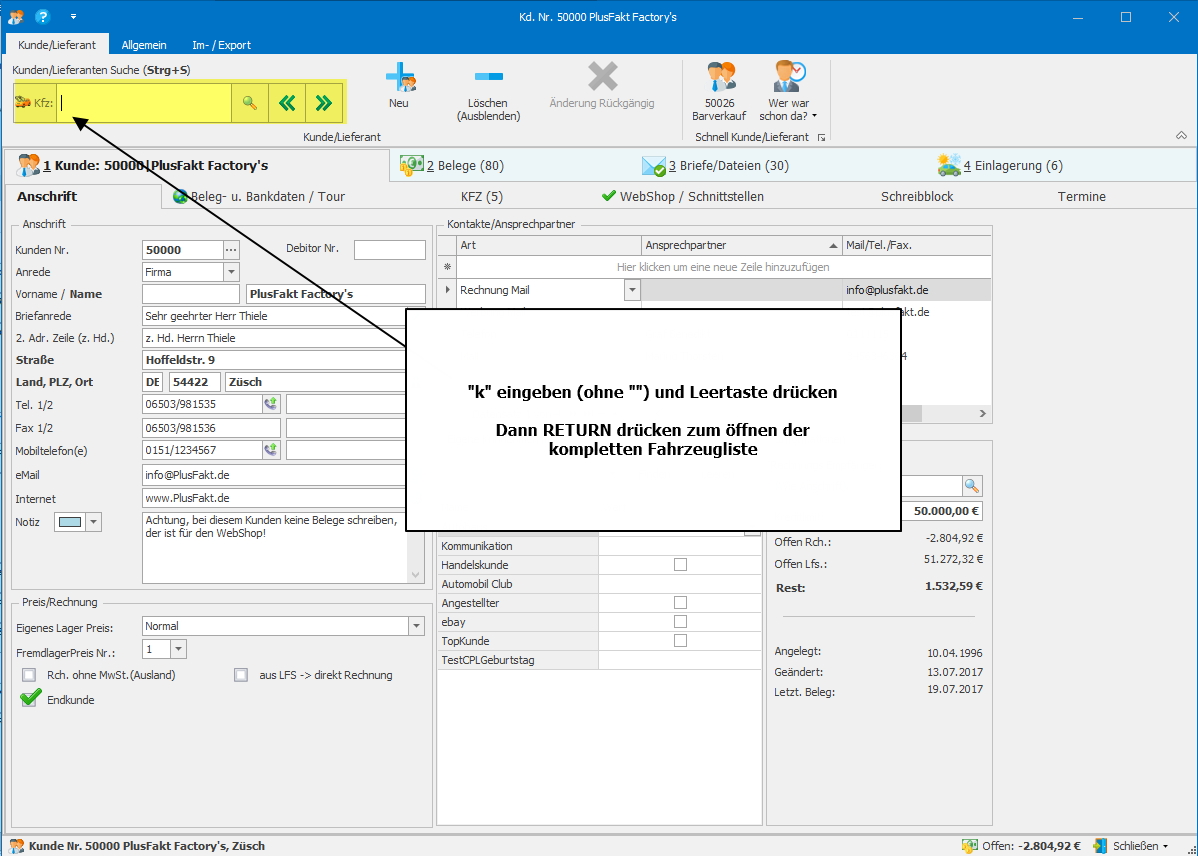Switch to the Im- / Export ribbon tab
The image size is (1198, 856).
[222, 45]
